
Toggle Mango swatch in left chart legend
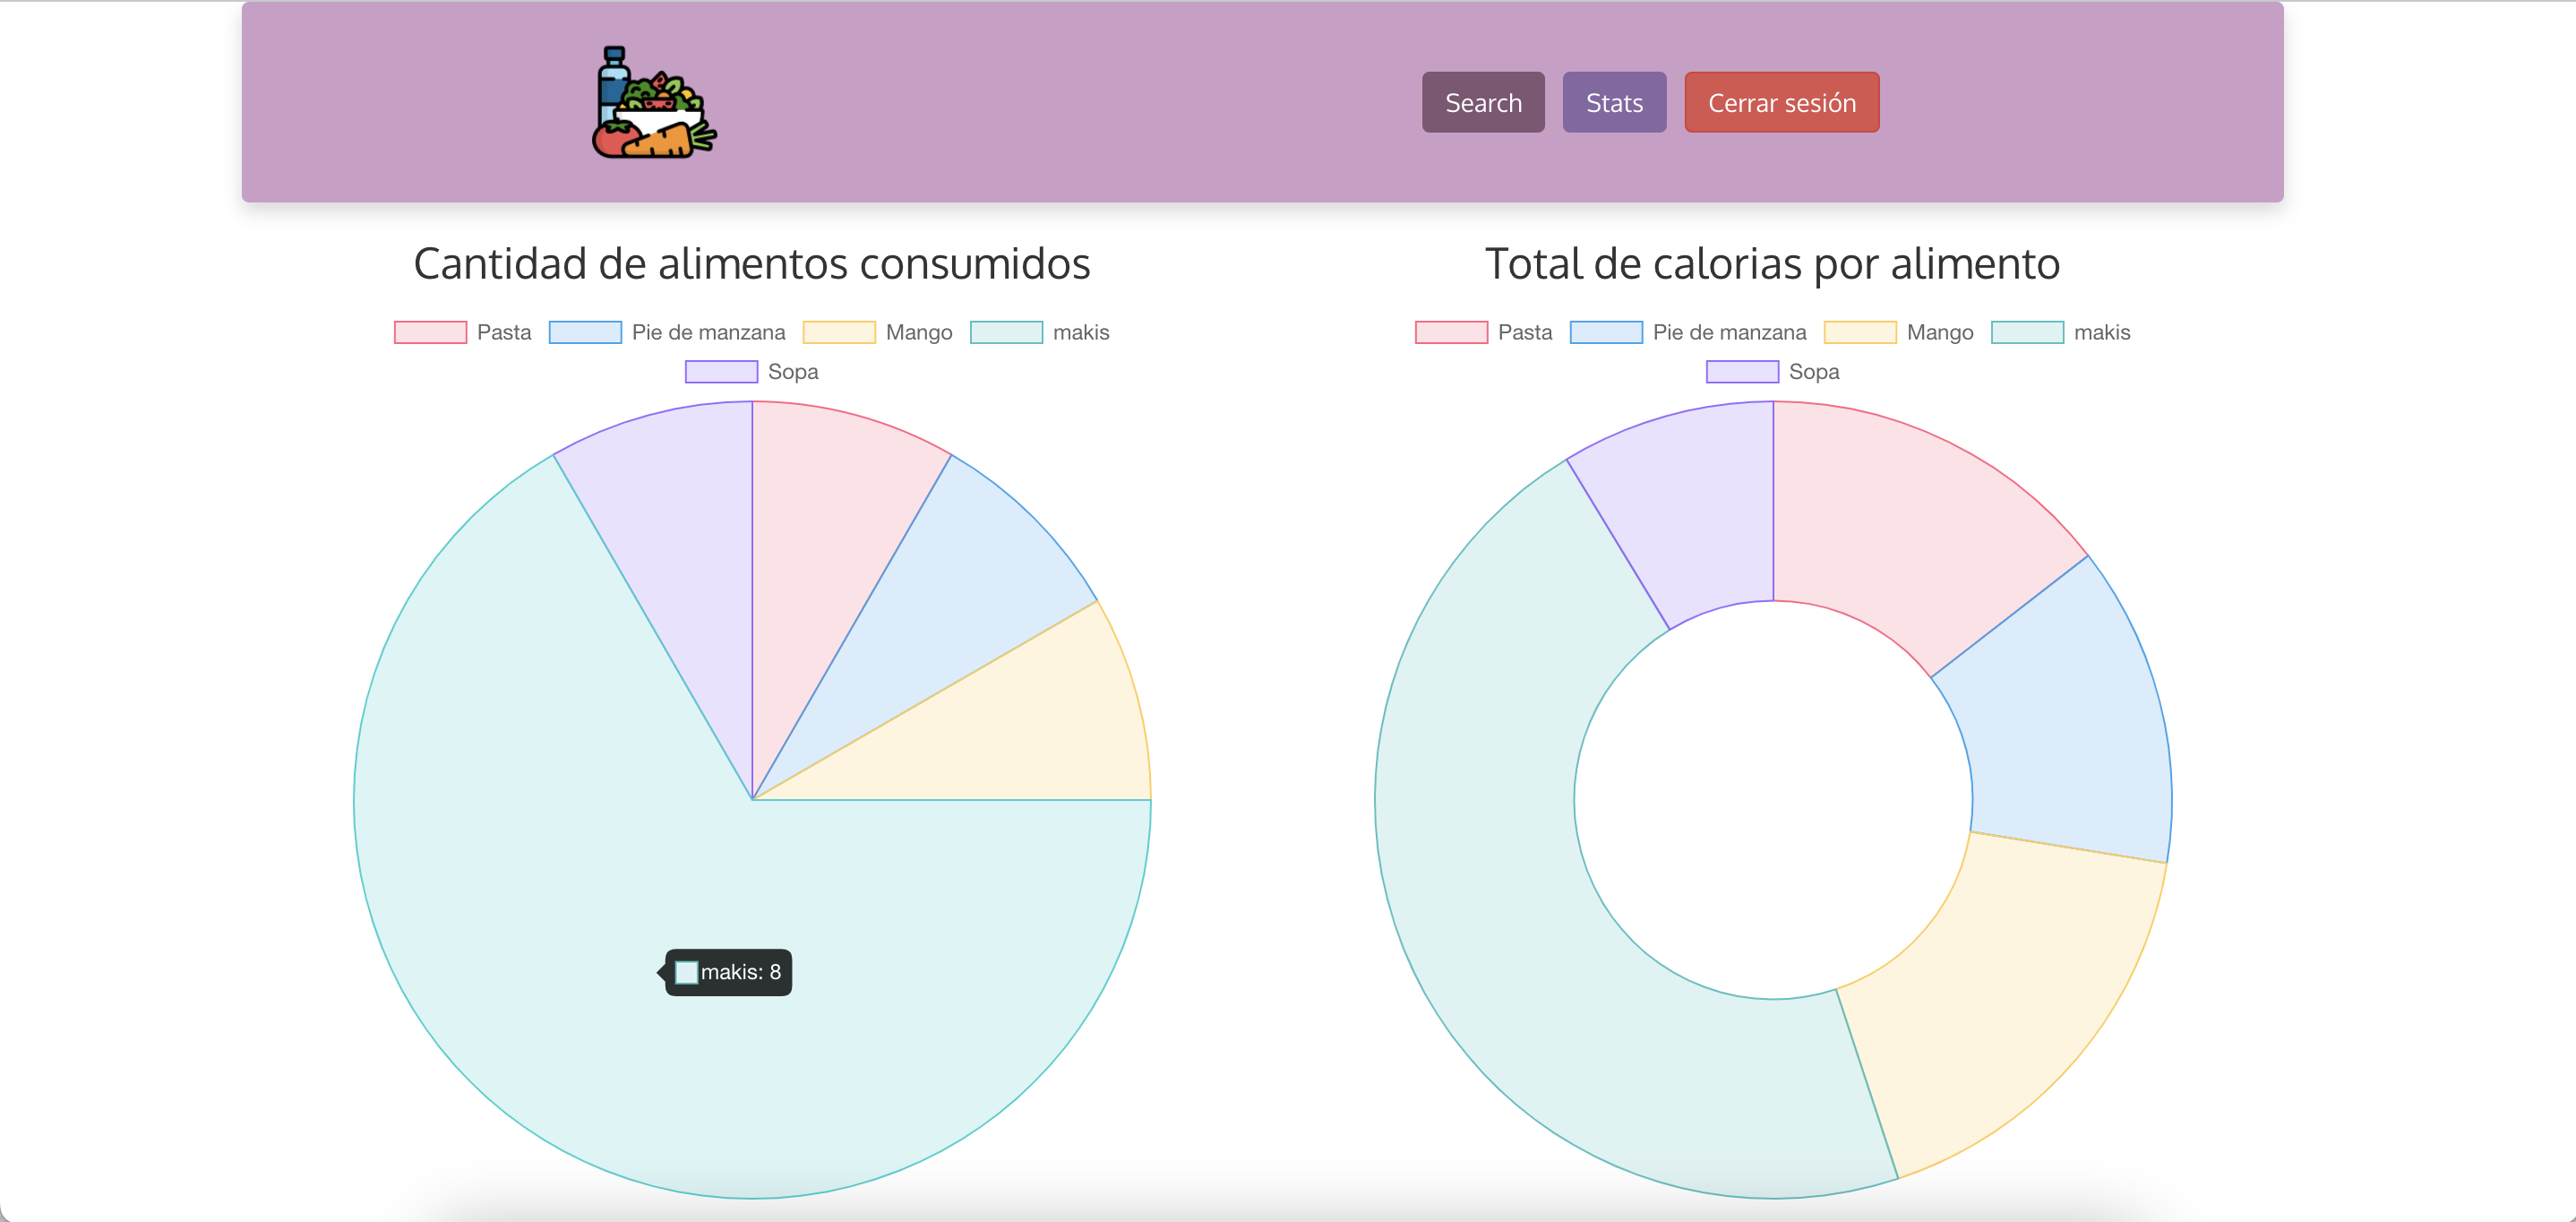point(839,332)
